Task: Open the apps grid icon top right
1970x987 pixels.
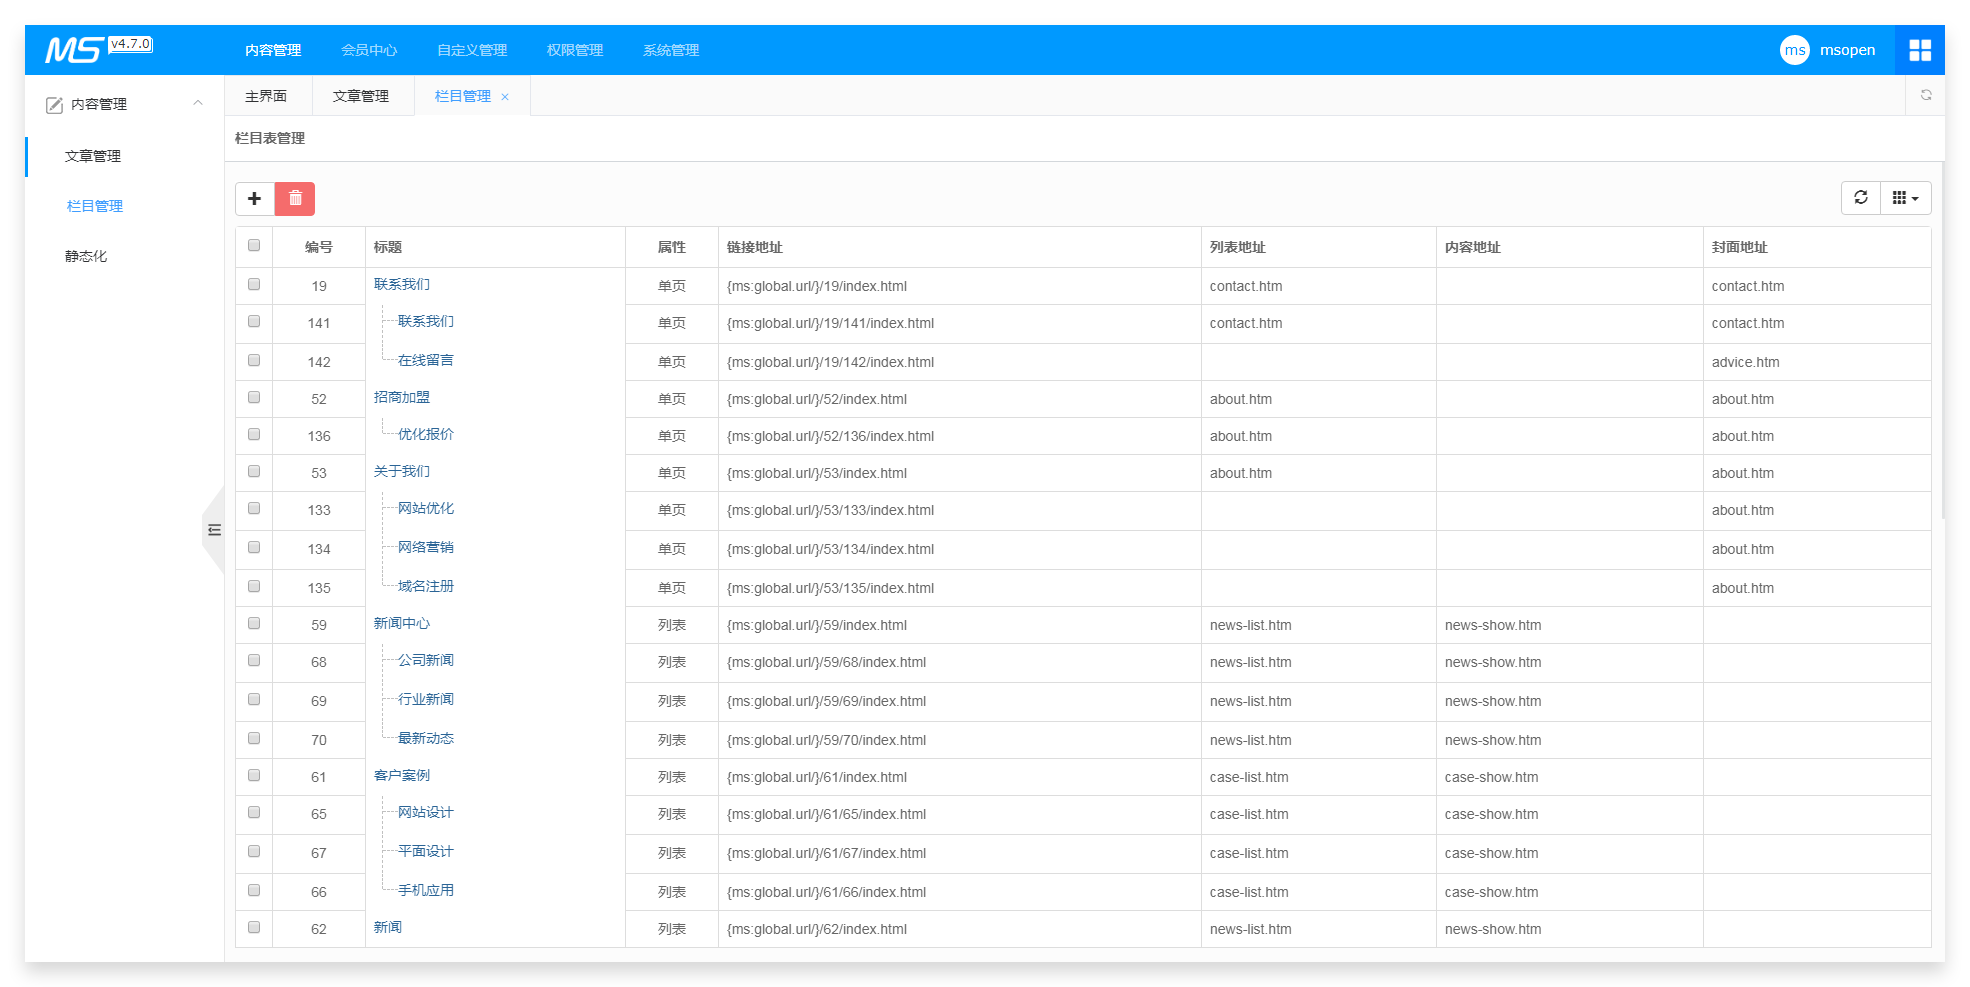Action: point(1920,50)
